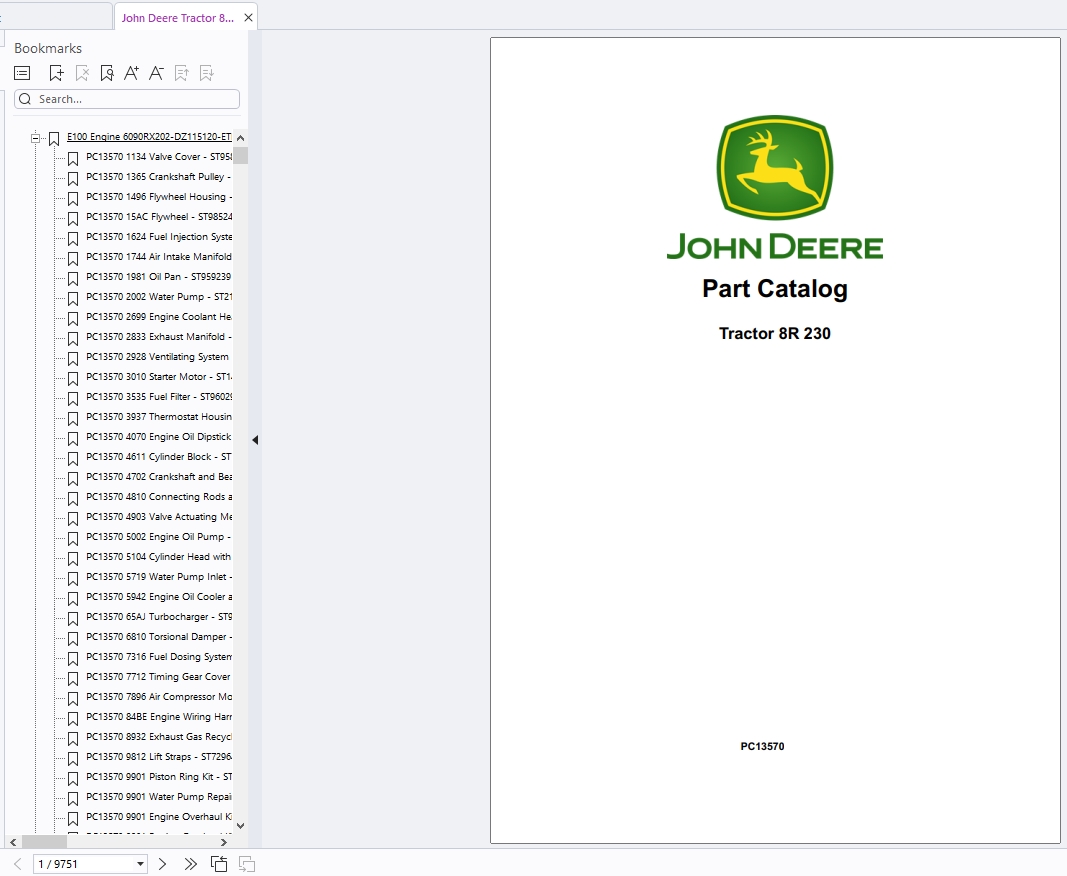Viewport: 1067px width, 876px height.
Task: Open 1624 Fuel Injection System bookmark
Action: (159, 237)
